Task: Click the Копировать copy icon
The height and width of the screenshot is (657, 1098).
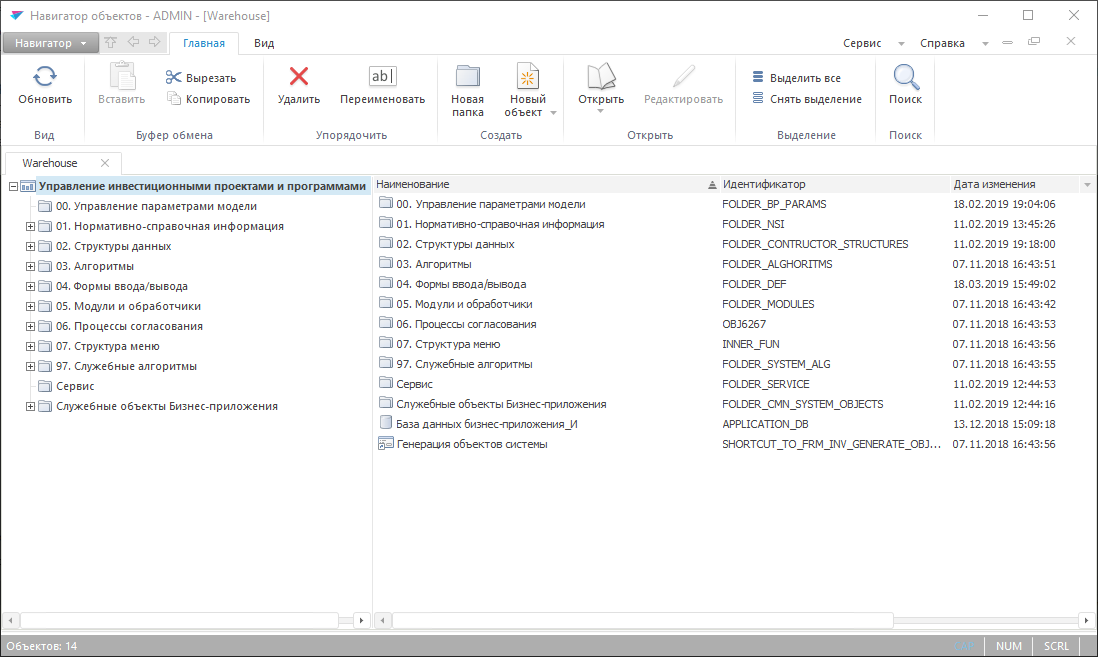Action: (174, 99)
